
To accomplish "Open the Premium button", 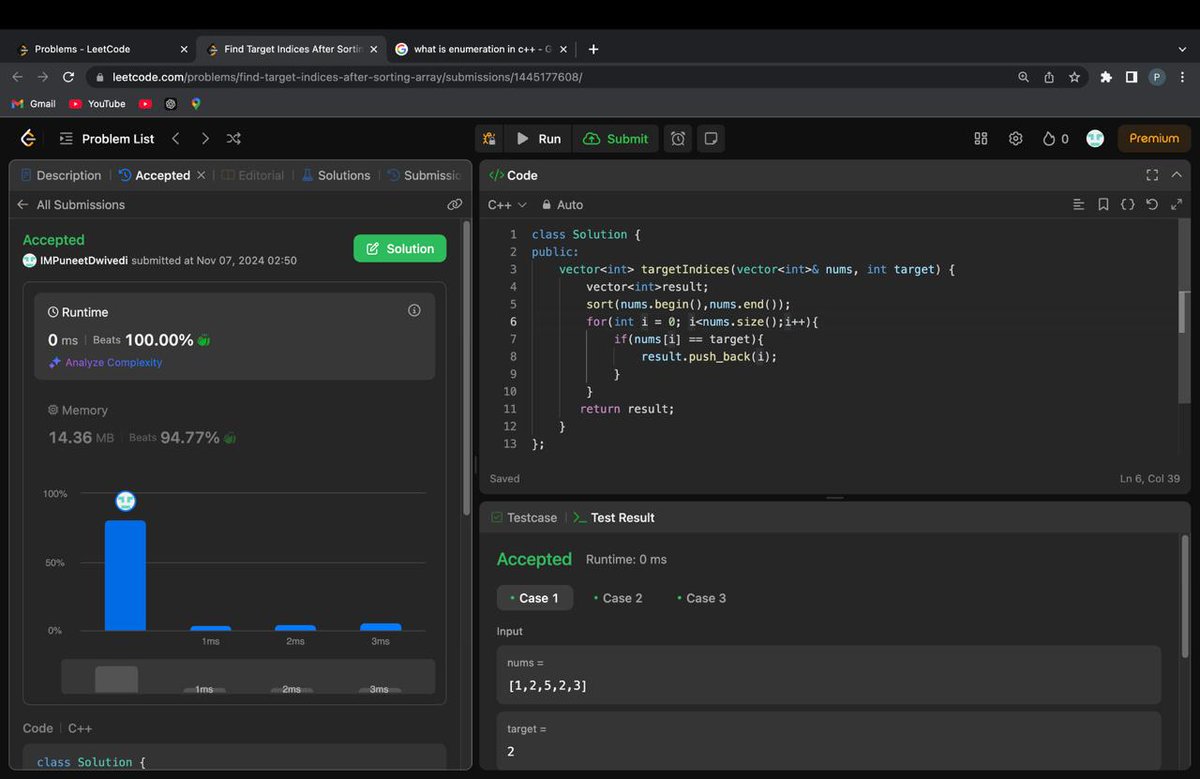I will 1154,138.
